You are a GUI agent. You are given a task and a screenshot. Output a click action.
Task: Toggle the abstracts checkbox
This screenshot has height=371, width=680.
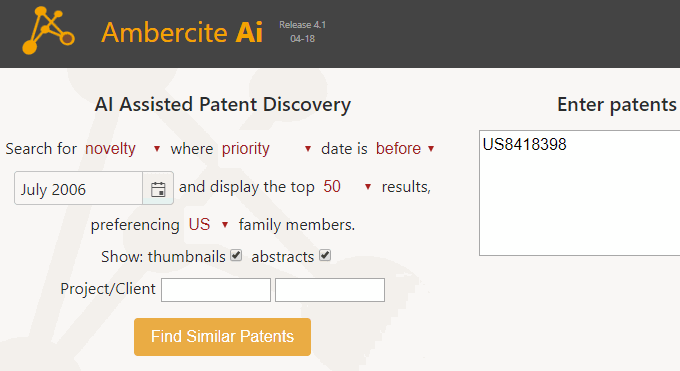325,256
